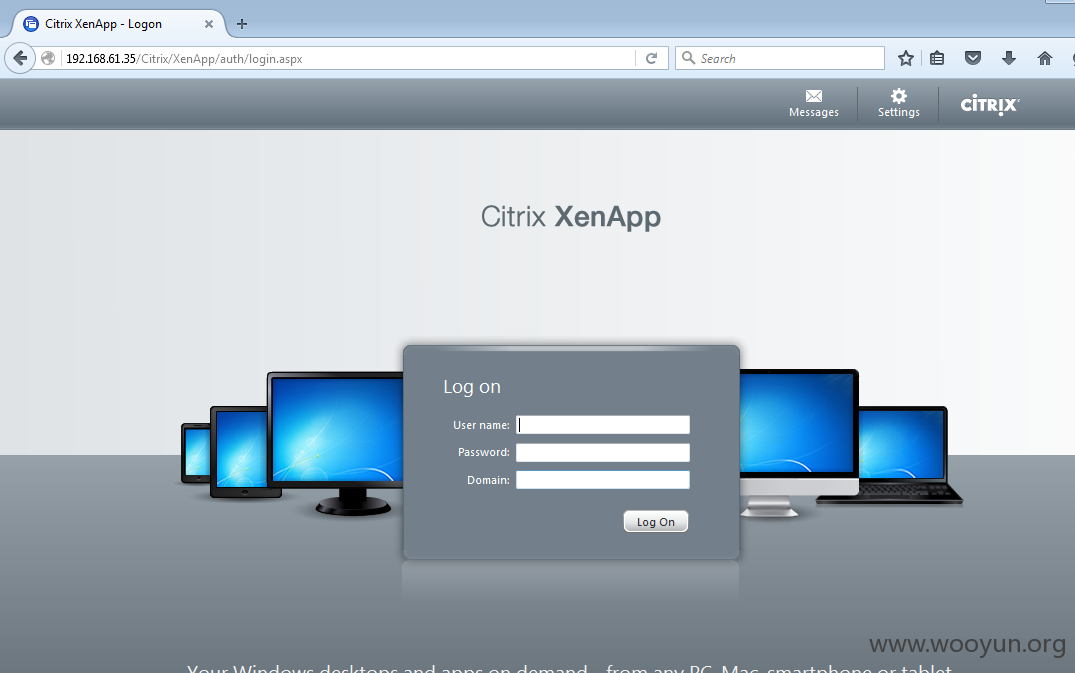Click the Citrix logo in the header
The height and width of the screenshot is (673, 1075).
pyautogui.click(x=990, y=104)
